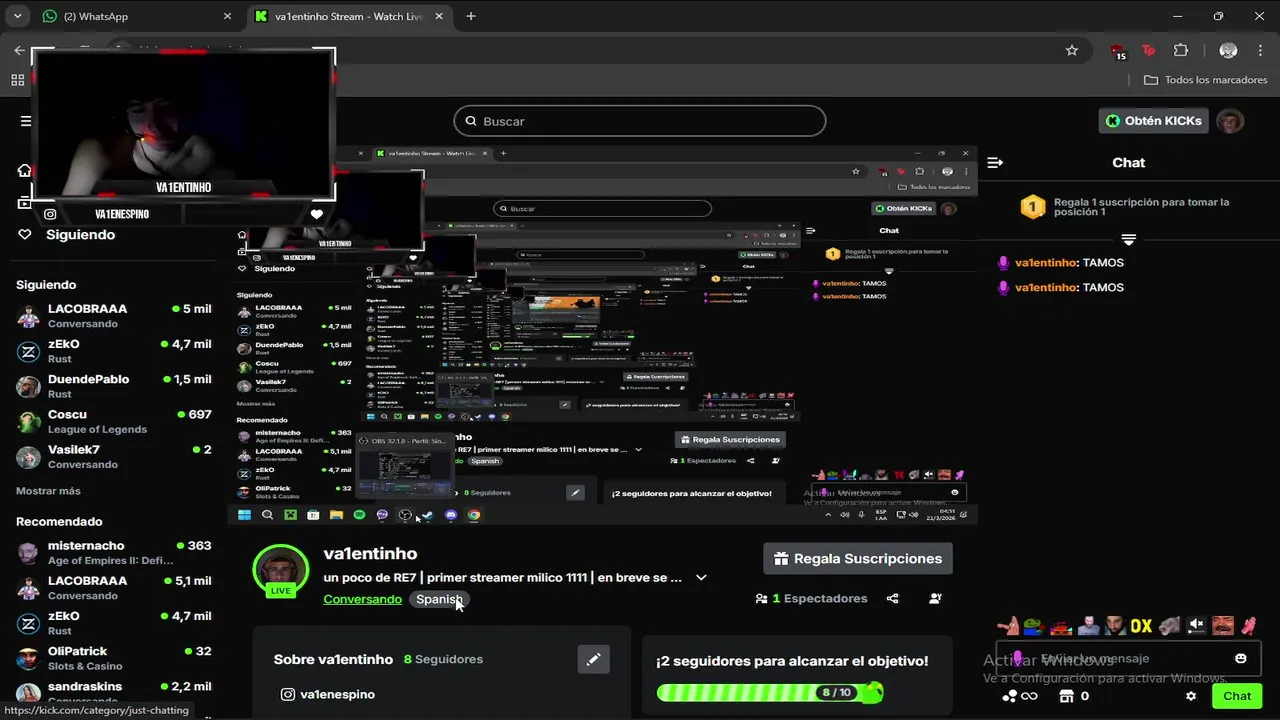Viewport: 1280px width, 720px height.
Task: Click the 8 / 10 follower goal bar
Action: 770,692
